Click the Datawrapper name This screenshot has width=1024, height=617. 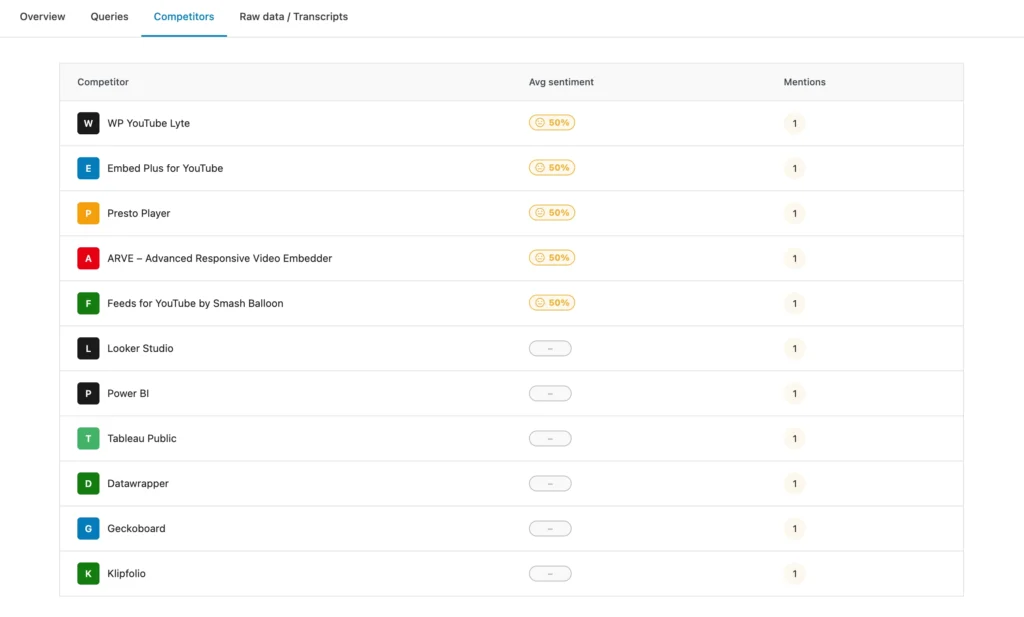[138, 484]
